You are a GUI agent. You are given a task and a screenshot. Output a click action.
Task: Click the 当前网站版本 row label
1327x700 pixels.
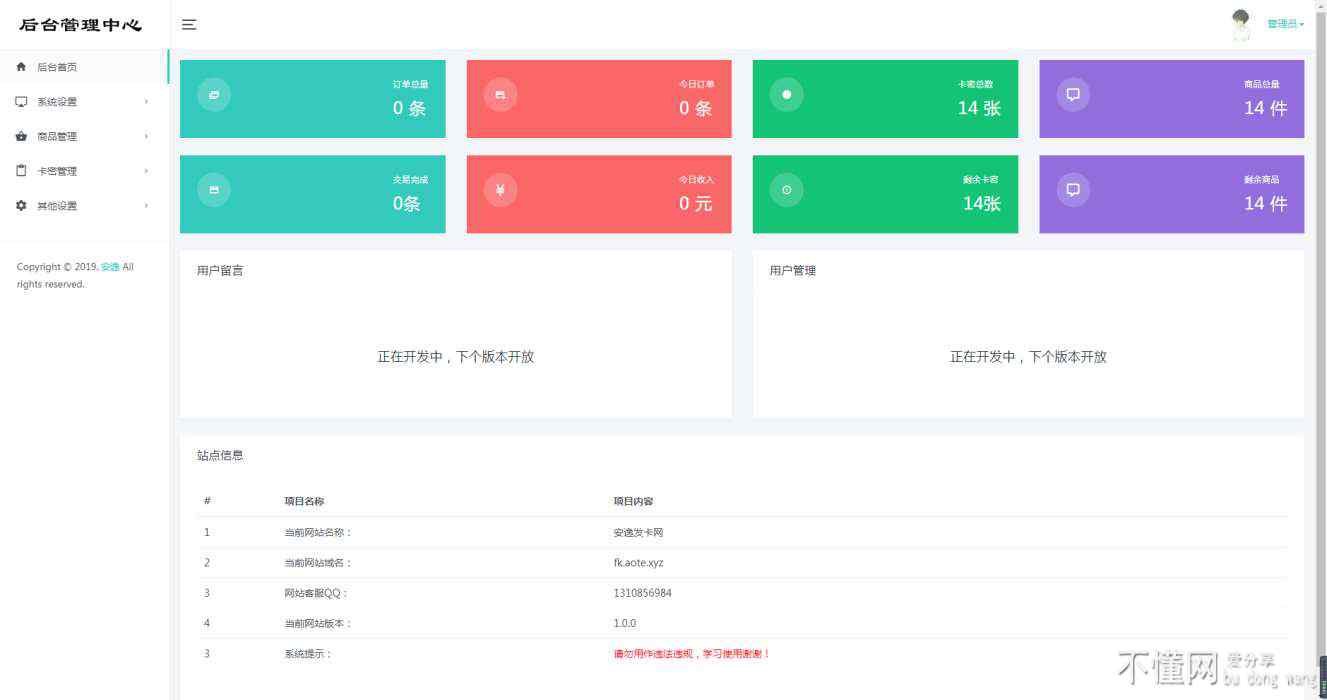[318, 623]
